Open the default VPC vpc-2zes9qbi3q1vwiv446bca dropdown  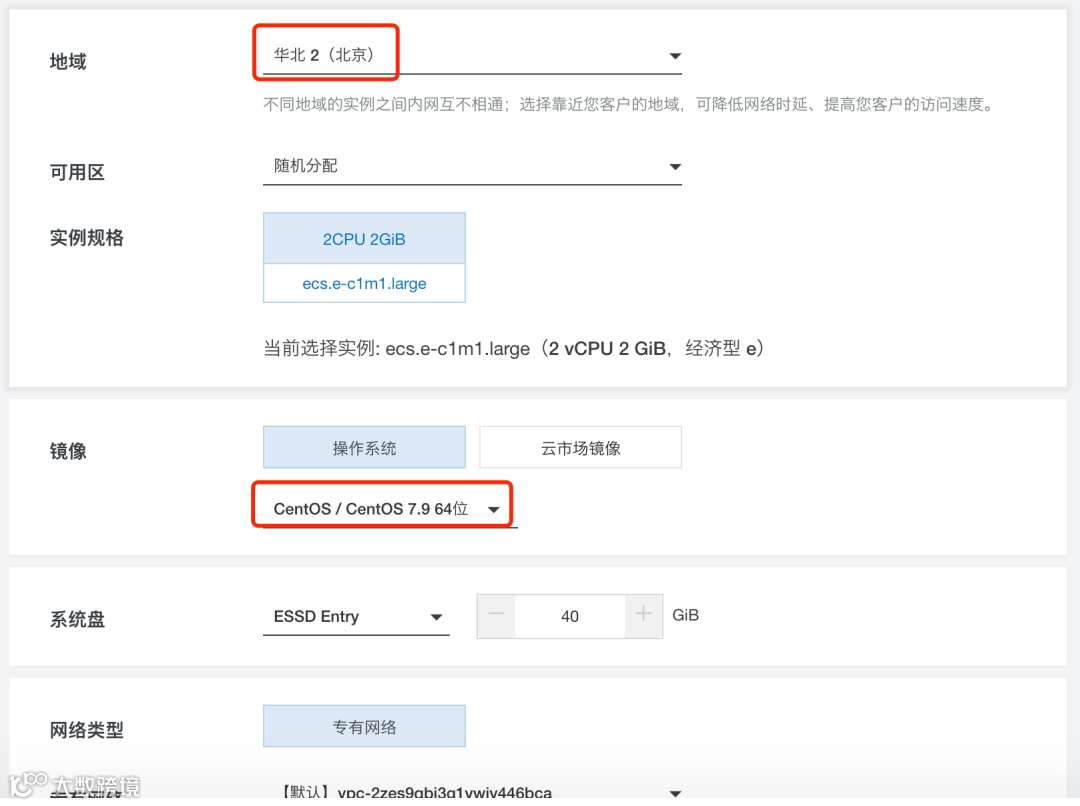coord(472,792)
